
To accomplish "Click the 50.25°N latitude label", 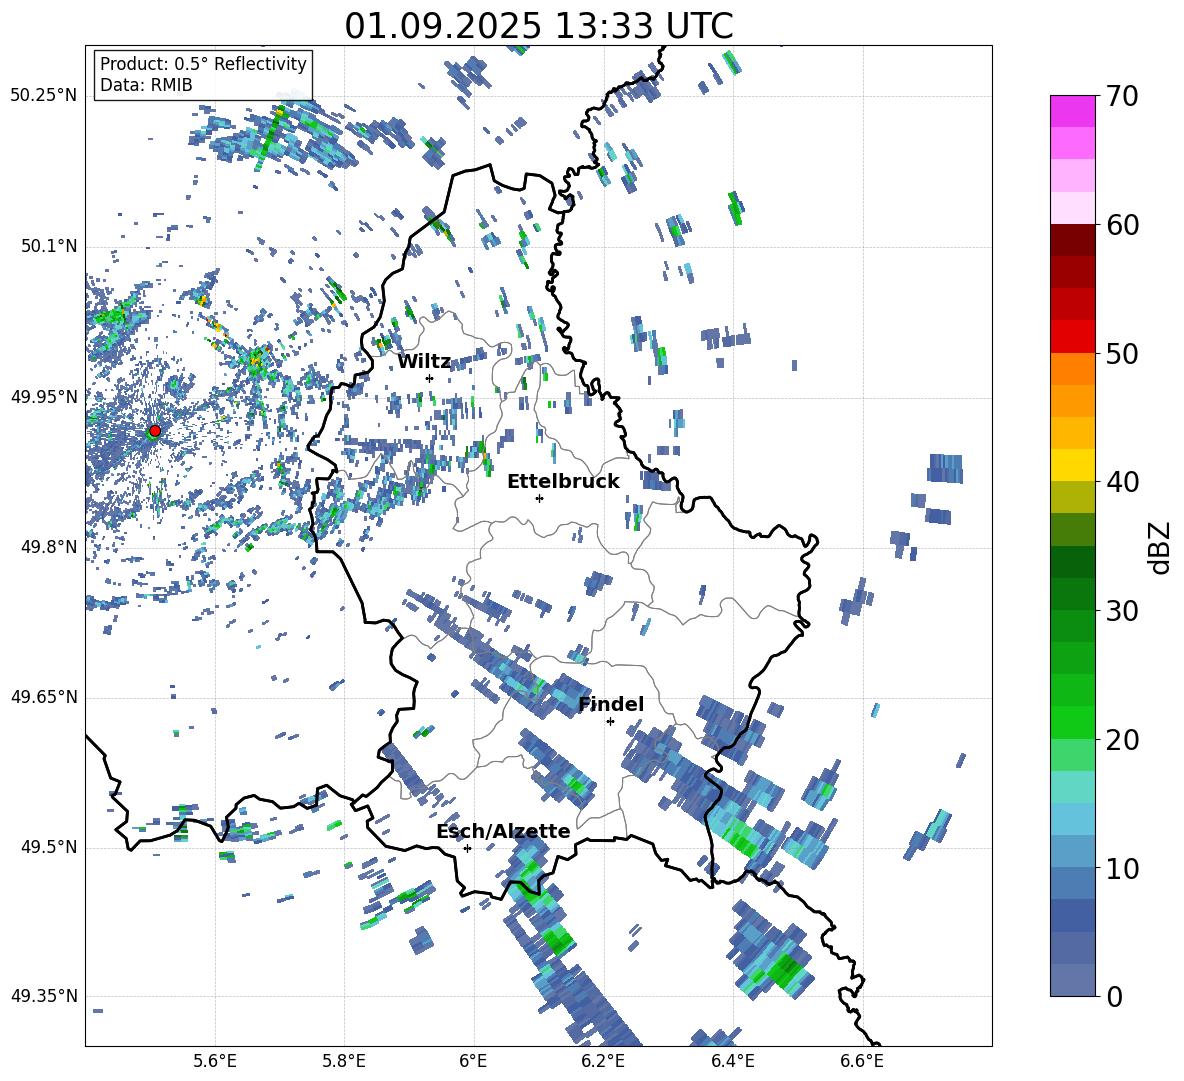I will click(44, 96).
